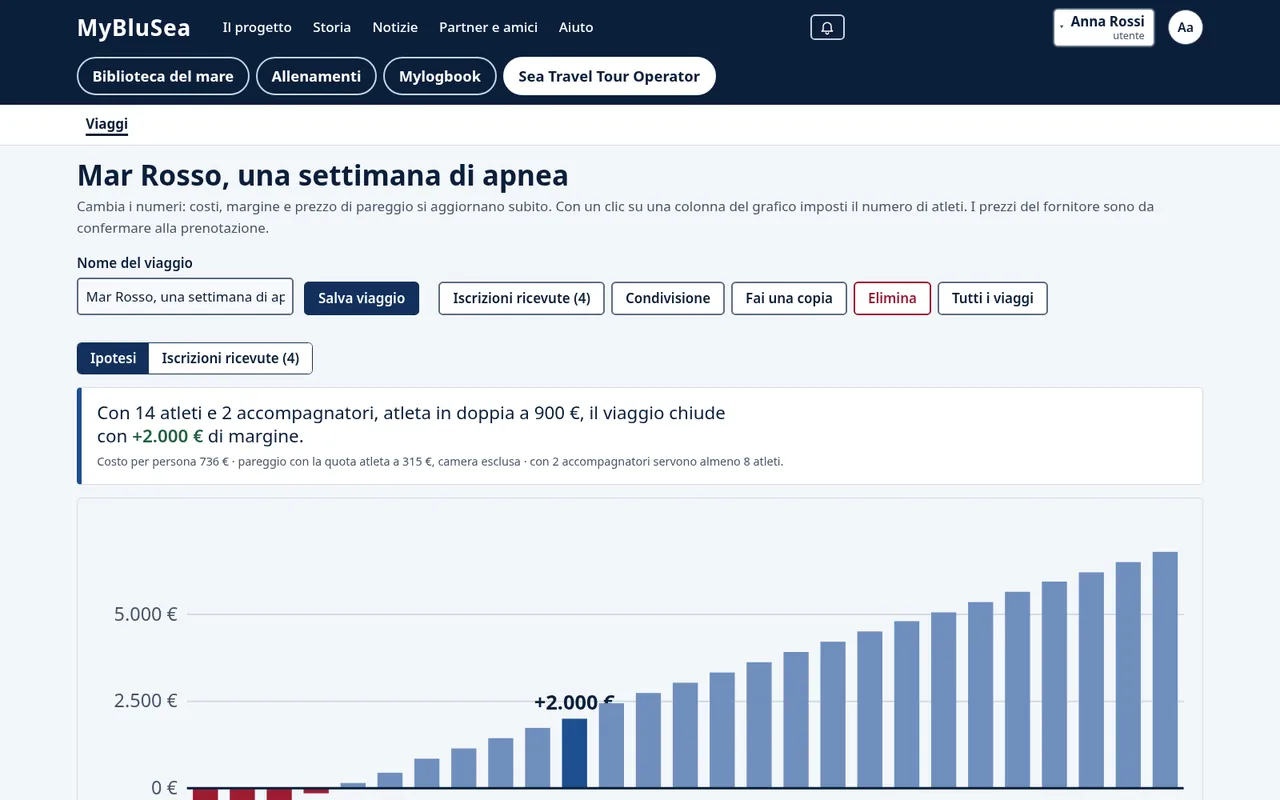
Task: Select the dark blue highlighted +2.000 € bar
Action: click(x=575, y=753)
